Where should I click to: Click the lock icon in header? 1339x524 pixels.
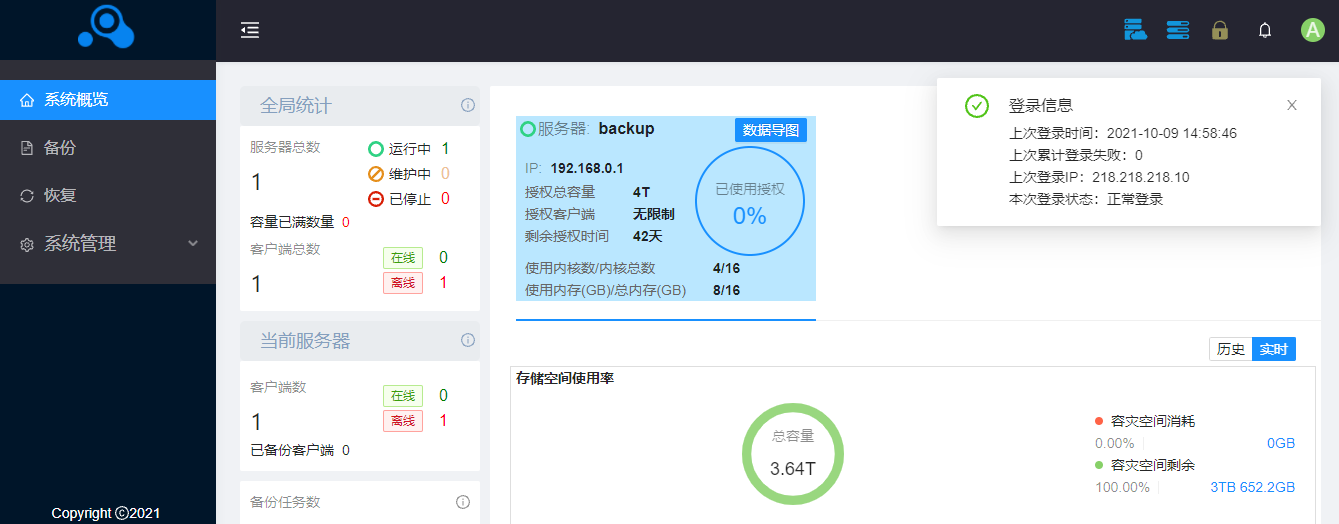pyautogui.click(x=1219, y=30)
